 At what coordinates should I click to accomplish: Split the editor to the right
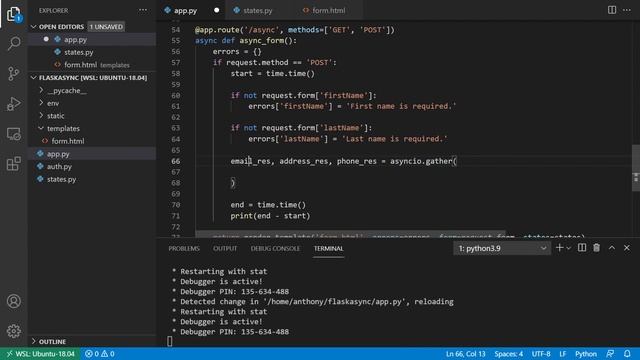[x=612, y=10]
